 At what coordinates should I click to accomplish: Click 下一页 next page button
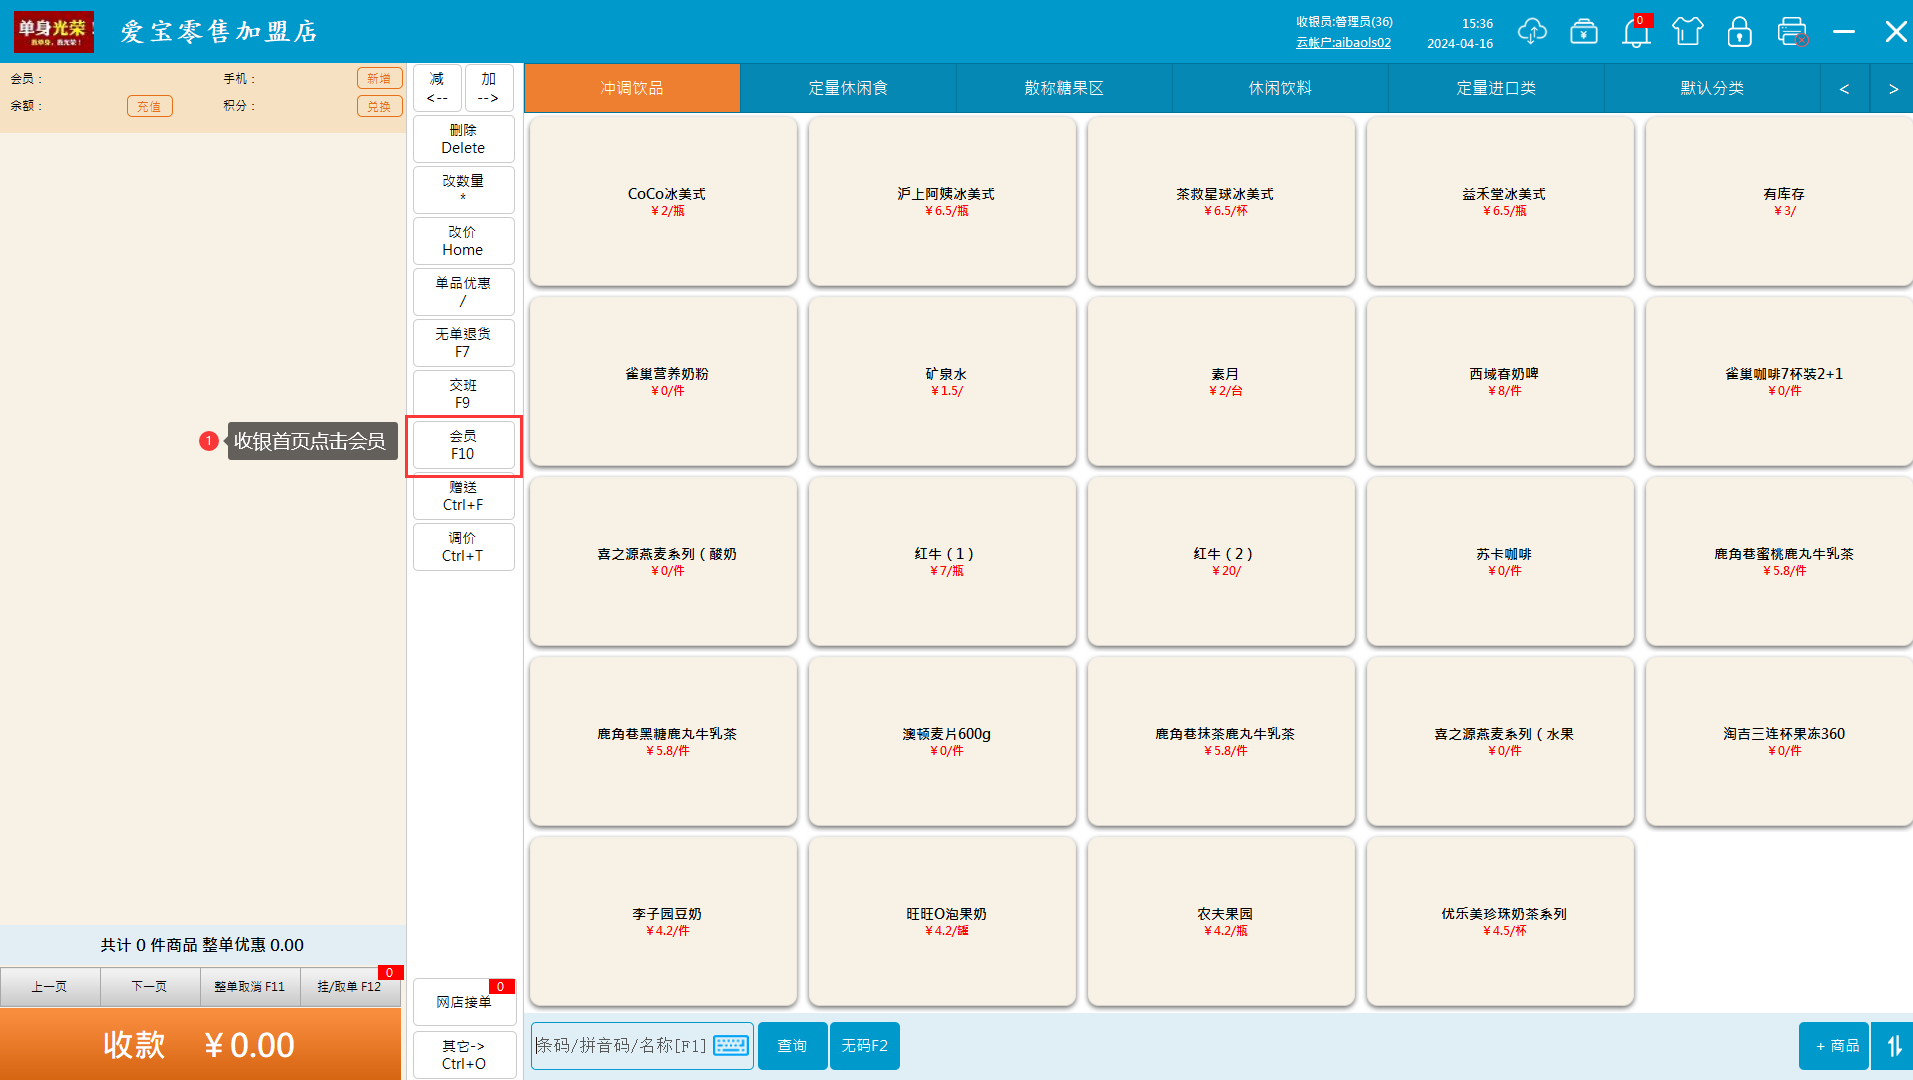(x=150, y=987)
